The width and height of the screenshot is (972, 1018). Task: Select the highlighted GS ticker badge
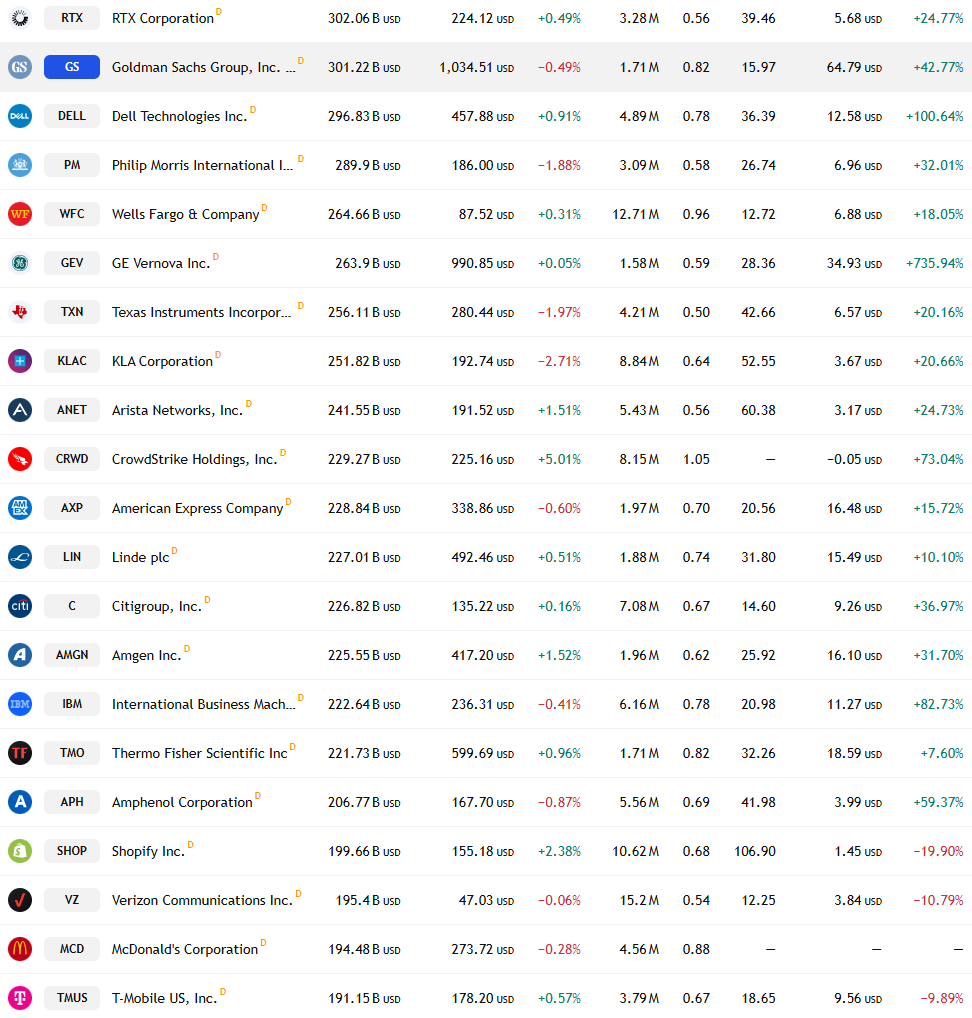click(72, 67)
